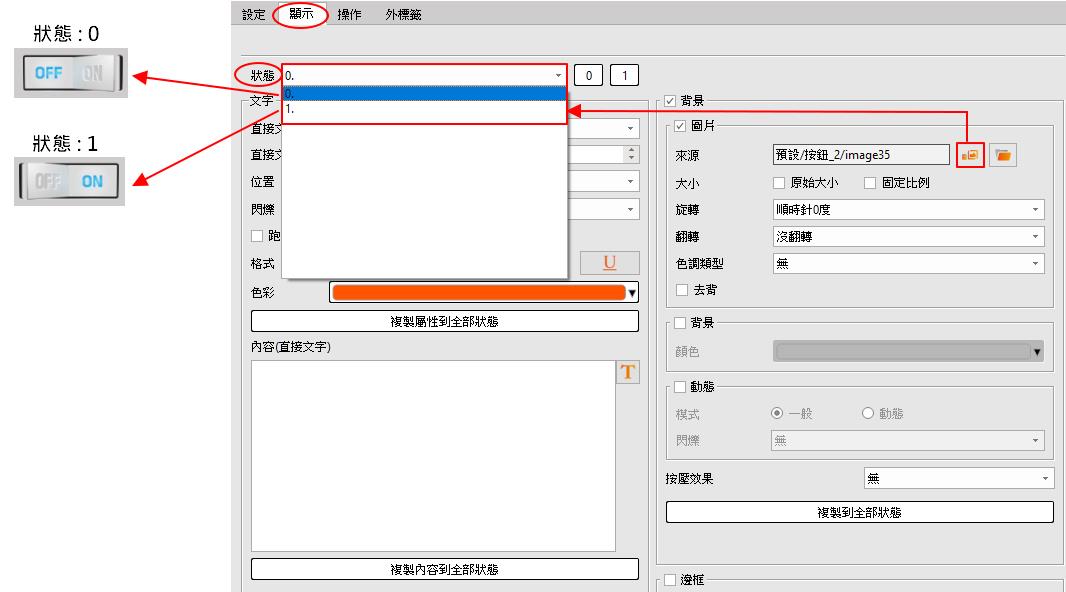Screen dimensions: 1066x592
Task: Toggle the underline U format icon
Action: 608,263
